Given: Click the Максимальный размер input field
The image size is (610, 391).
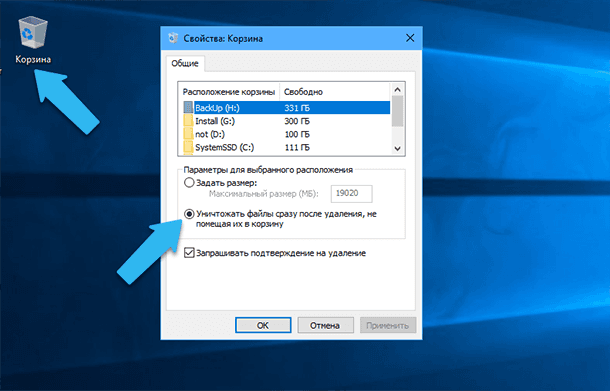Looking at the screenshot, I should point(351,193).
